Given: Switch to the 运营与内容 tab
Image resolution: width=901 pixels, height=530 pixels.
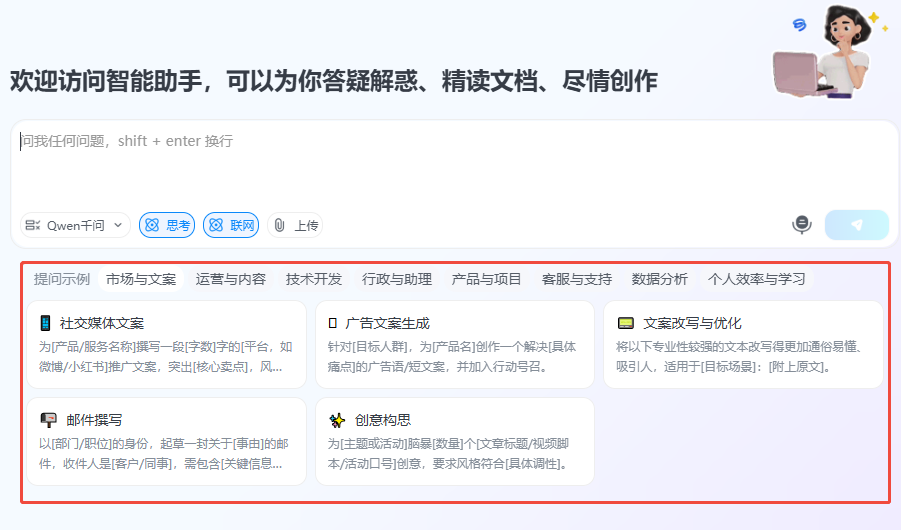Looking at the screenshot, I should point(230,279).
